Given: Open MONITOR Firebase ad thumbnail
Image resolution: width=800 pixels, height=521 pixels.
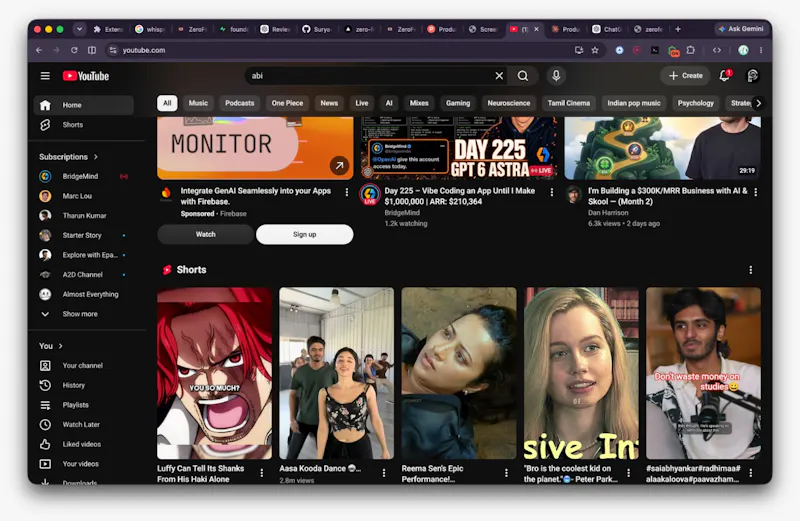Looking at the screenshot, I should [255, 148].
